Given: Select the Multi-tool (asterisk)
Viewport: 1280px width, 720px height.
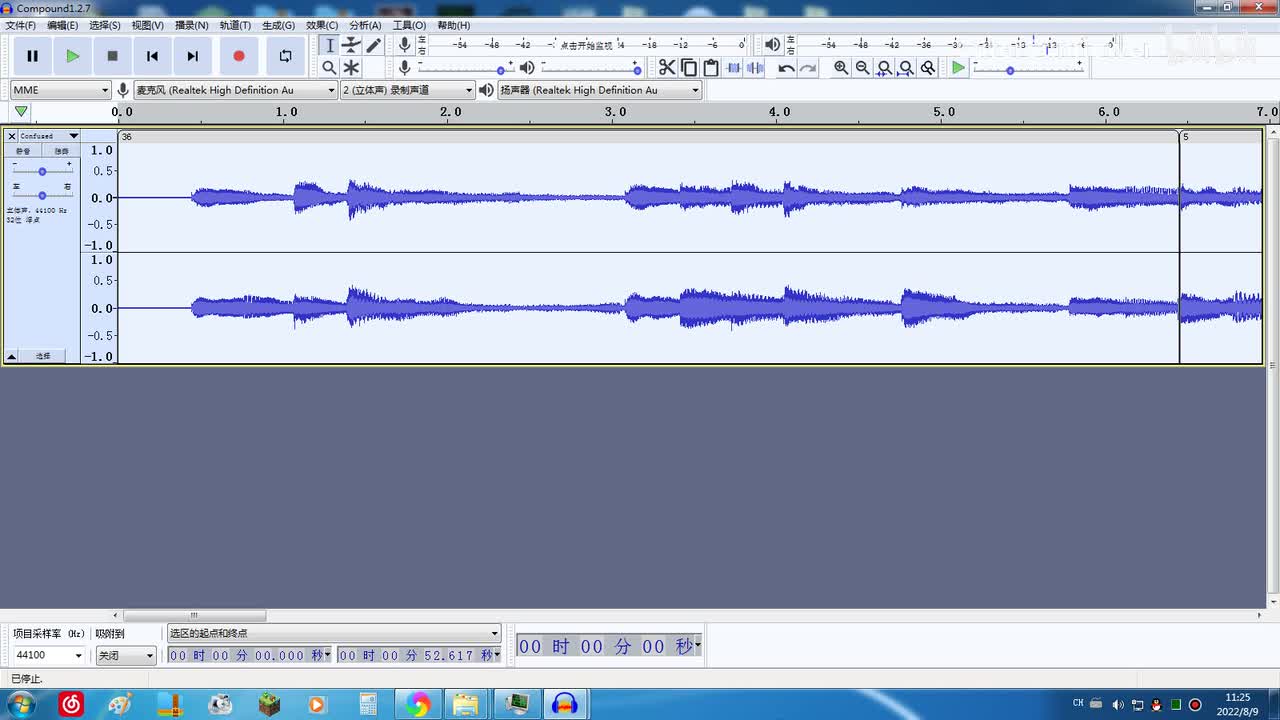Looking at the screenshot, I should pyautogui.click(x=351, y=67).
